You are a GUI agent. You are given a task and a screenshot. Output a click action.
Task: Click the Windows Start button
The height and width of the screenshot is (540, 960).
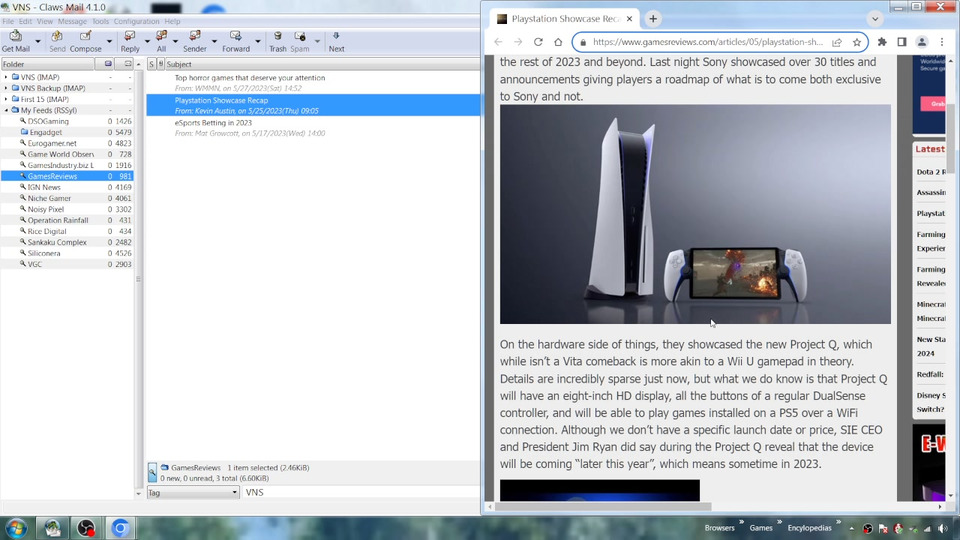(x=16, y=528)
